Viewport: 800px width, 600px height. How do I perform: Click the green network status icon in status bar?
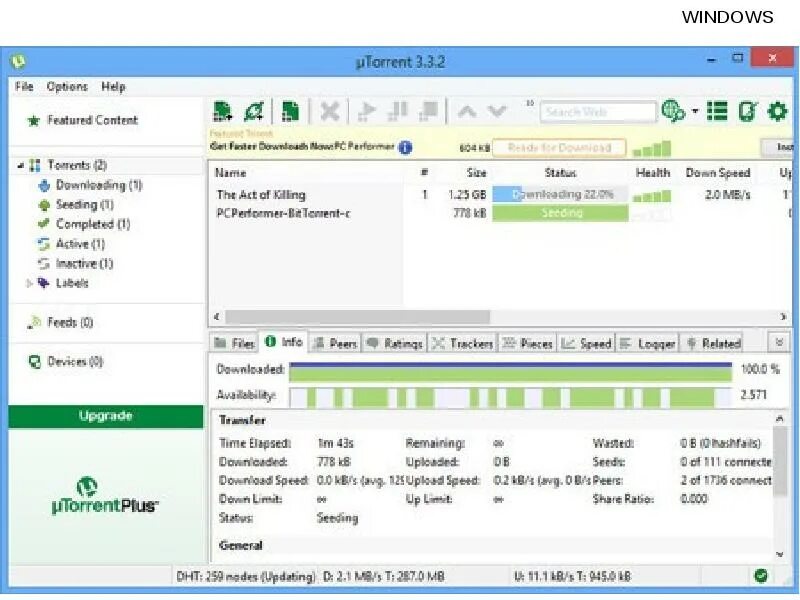tap(761, 576)
